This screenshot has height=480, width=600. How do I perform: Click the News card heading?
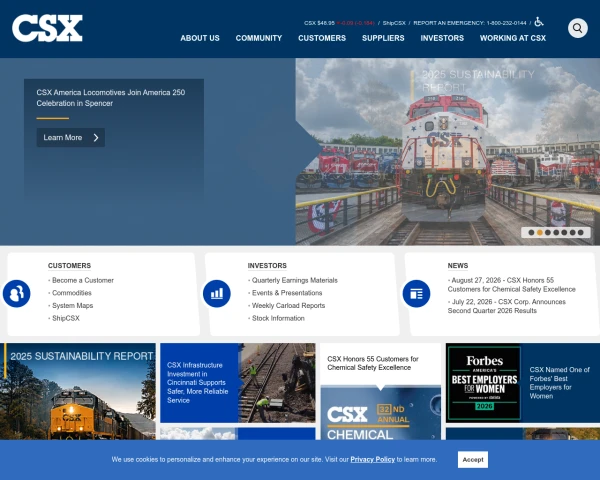(458, 265)
